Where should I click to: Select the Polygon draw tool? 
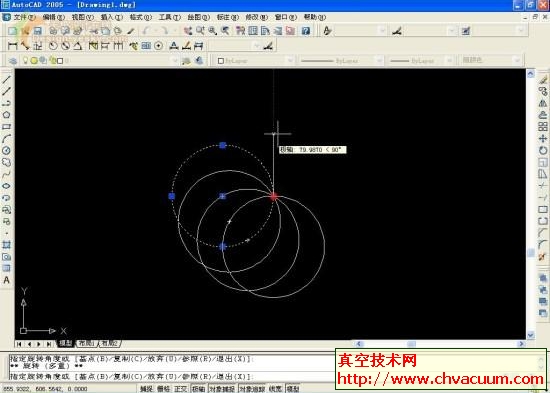(6, 115)
